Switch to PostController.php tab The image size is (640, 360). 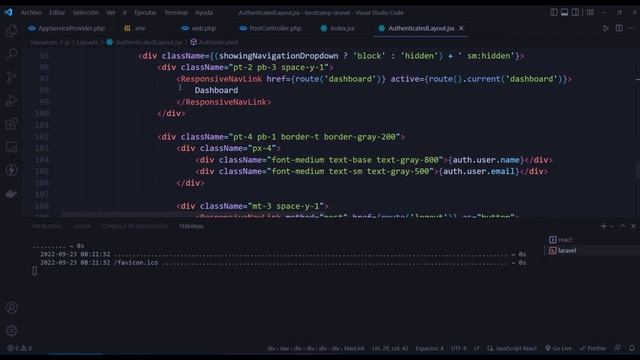pyautogui.click(x=271, y=28)
